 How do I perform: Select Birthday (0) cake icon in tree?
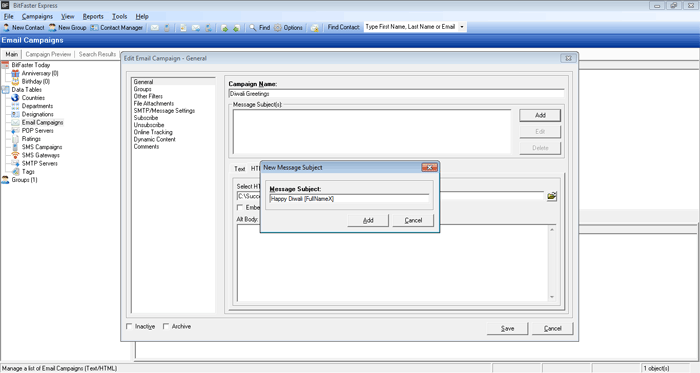point(15,82)
